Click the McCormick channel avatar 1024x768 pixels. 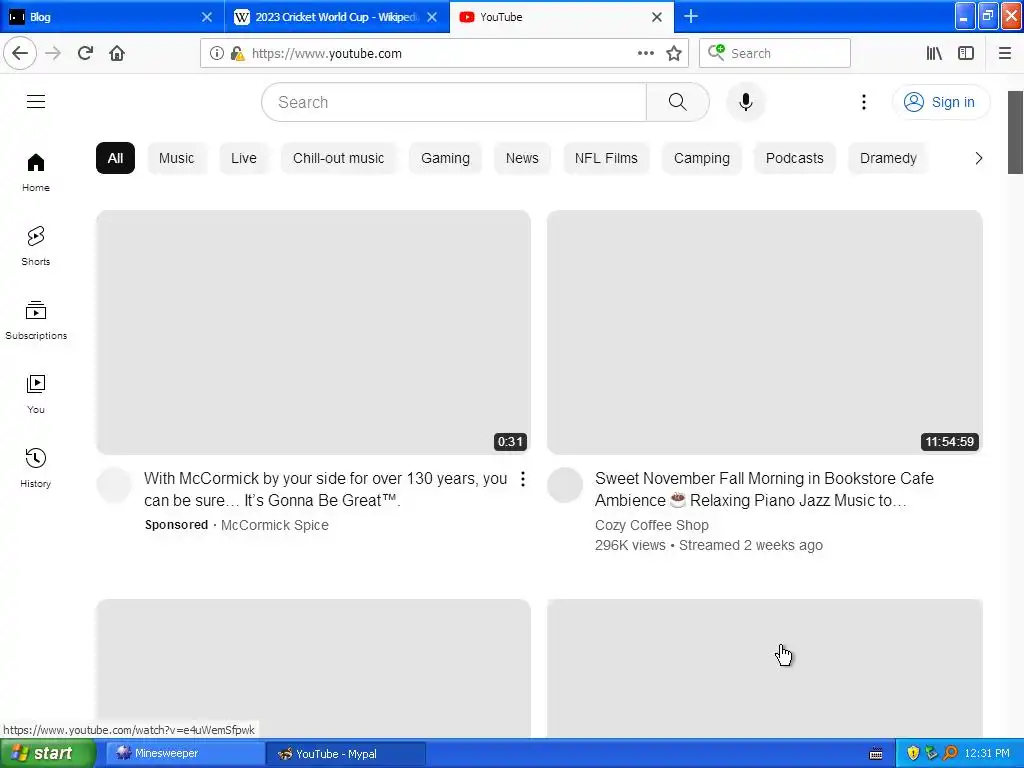point(114,485)
